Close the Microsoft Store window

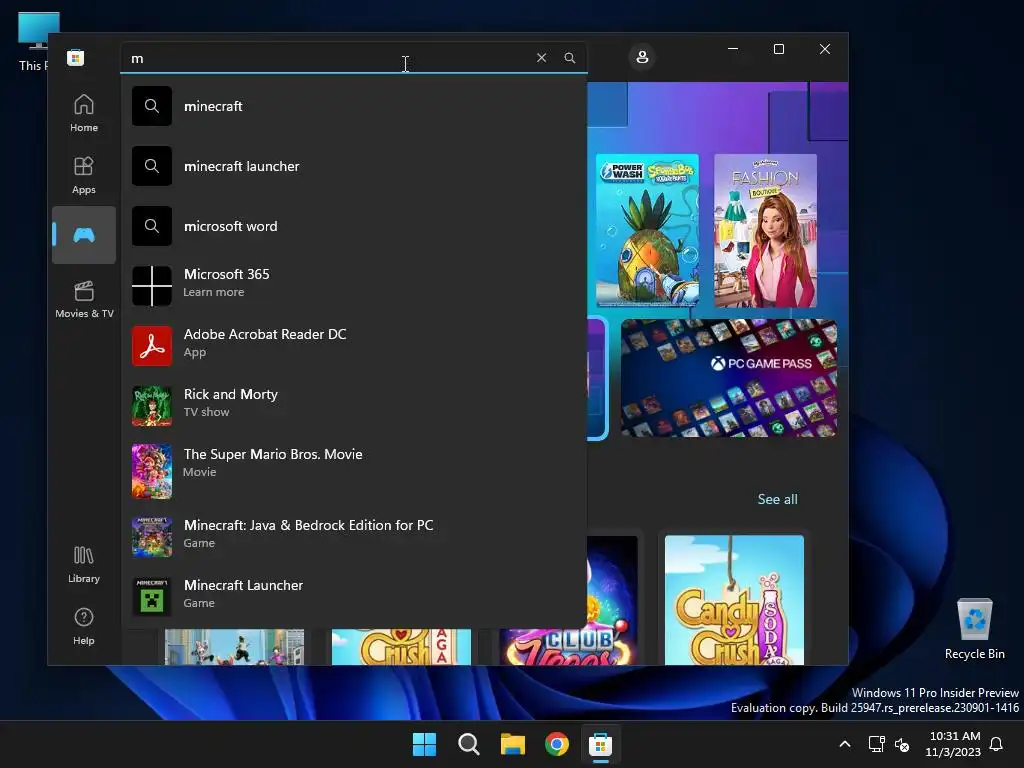point(825,49)
